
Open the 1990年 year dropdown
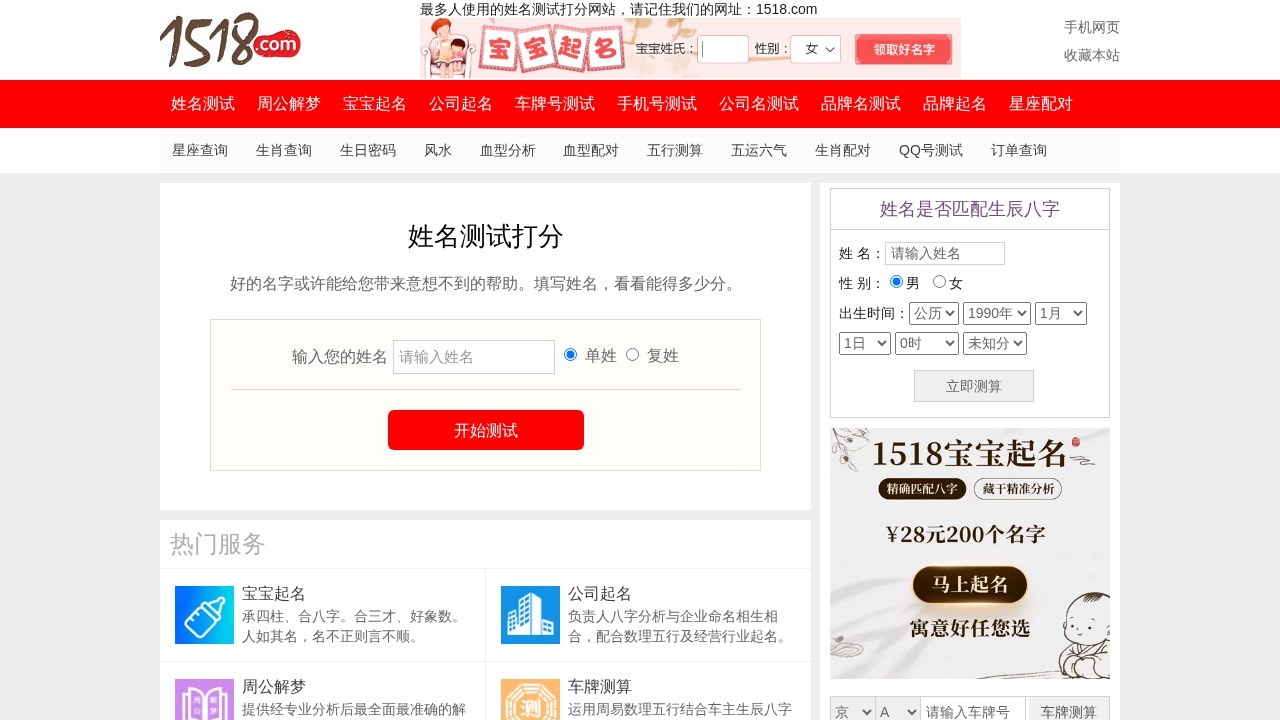[x=996, y=312]
